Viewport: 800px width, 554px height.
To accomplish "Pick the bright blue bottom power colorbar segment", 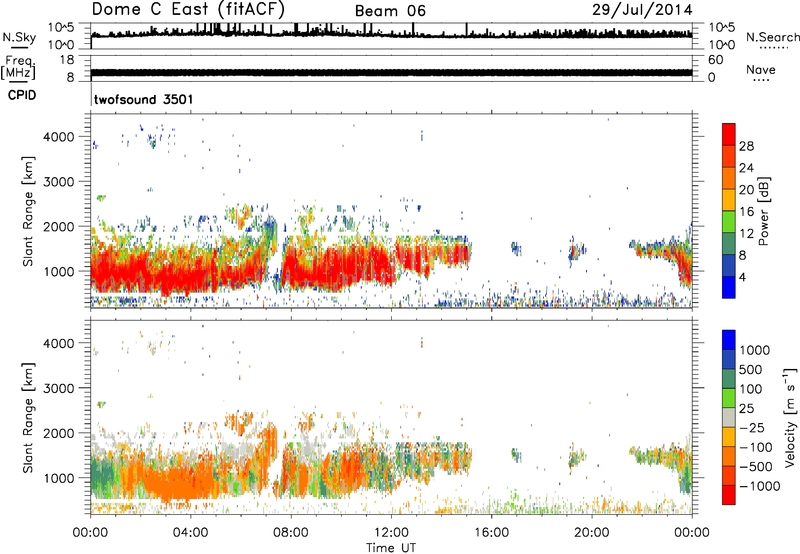I will point(729,287).
